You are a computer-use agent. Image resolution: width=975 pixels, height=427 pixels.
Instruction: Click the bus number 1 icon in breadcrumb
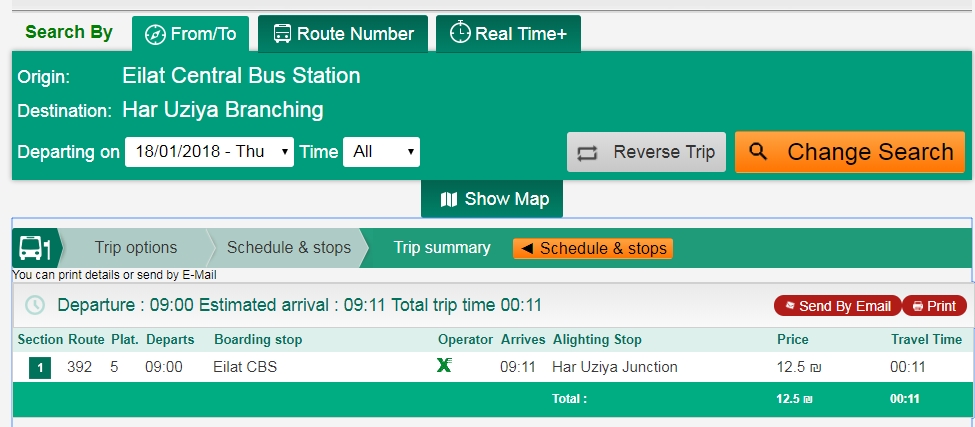(x=35, y=248)
